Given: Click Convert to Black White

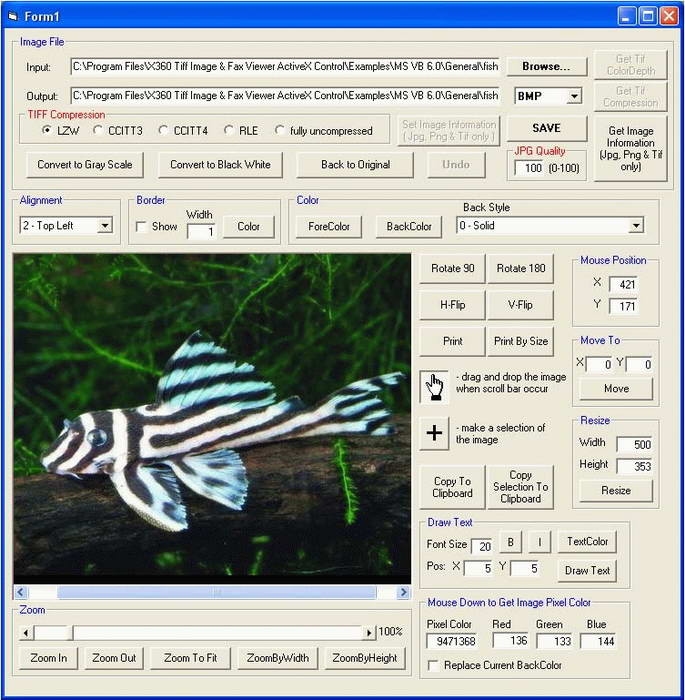Looking at the screenshot, I should pos(221,165).
